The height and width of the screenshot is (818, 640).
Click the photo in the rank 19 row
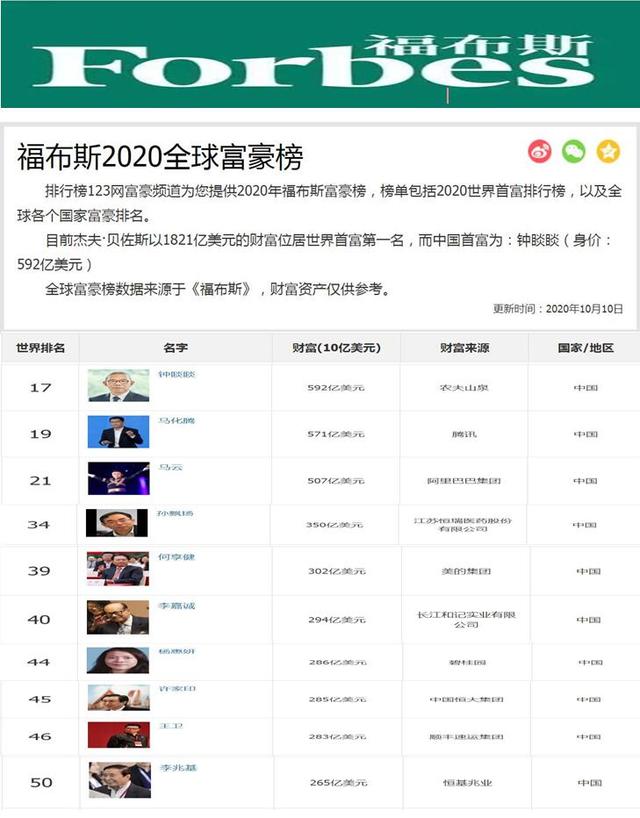point(118,432)
